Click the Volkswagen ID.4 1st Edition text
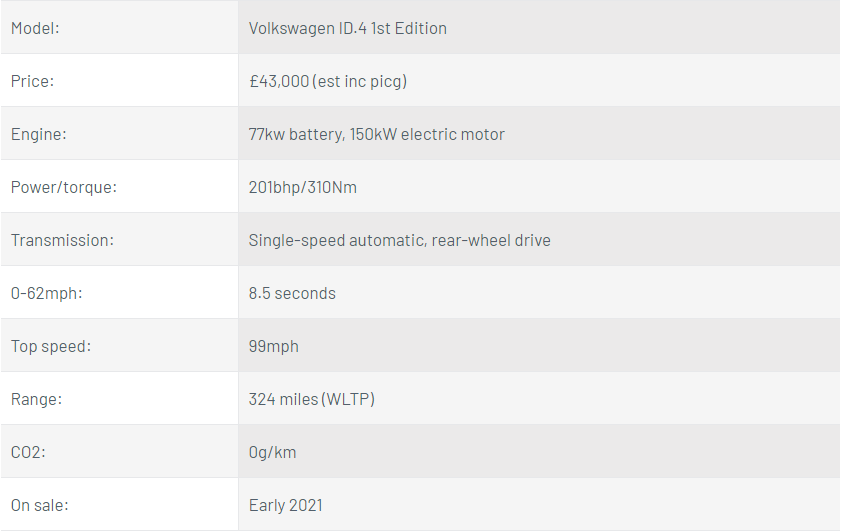 (347, 28)
